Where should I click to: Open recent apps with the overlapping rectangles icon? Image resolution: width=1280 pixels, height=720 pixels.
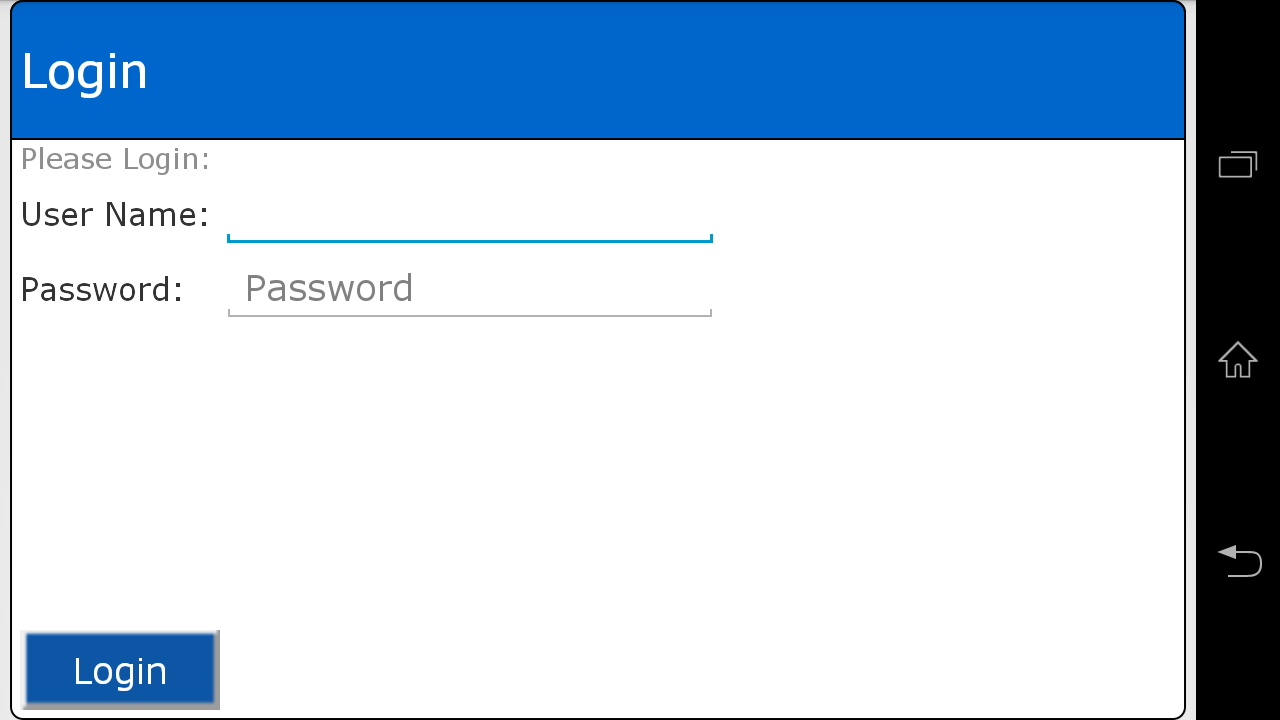1238,164
